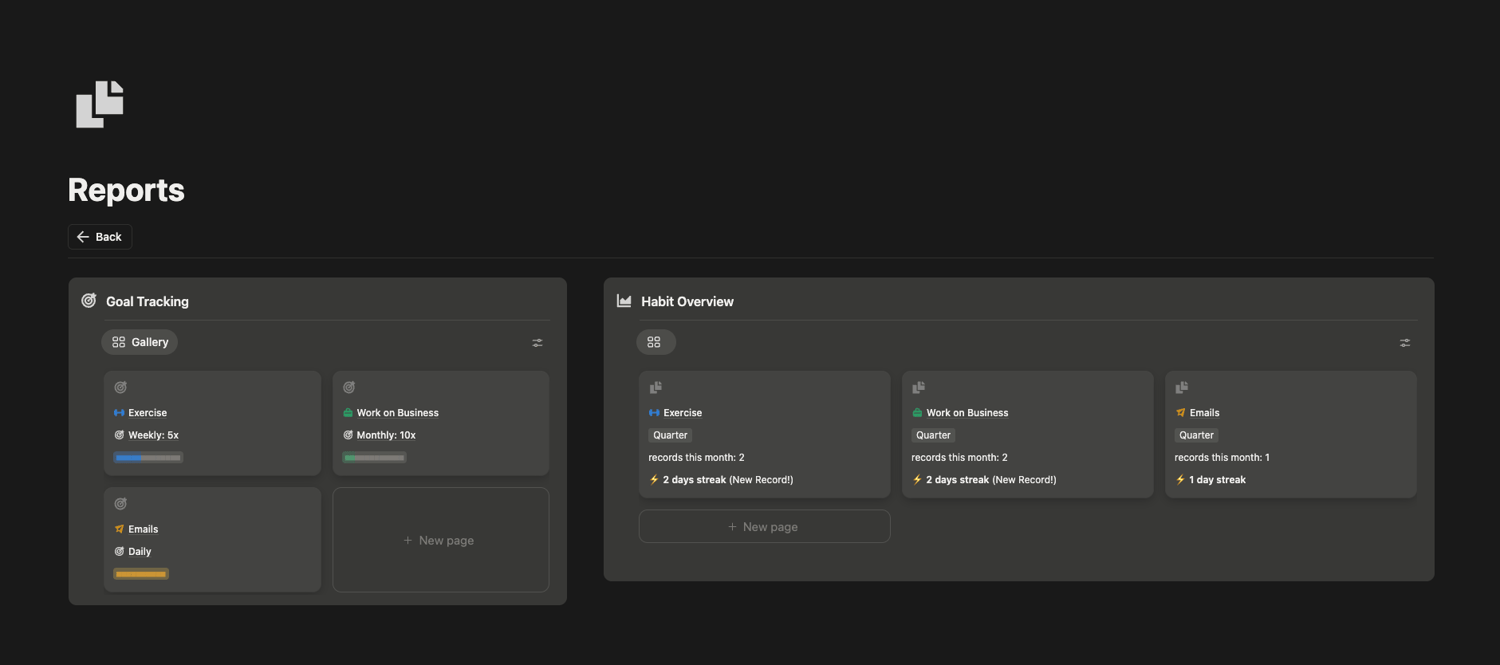1500x665 pixels.
Task: Open Habit Overview view settings sliders icon
Action: point(1405,343)
